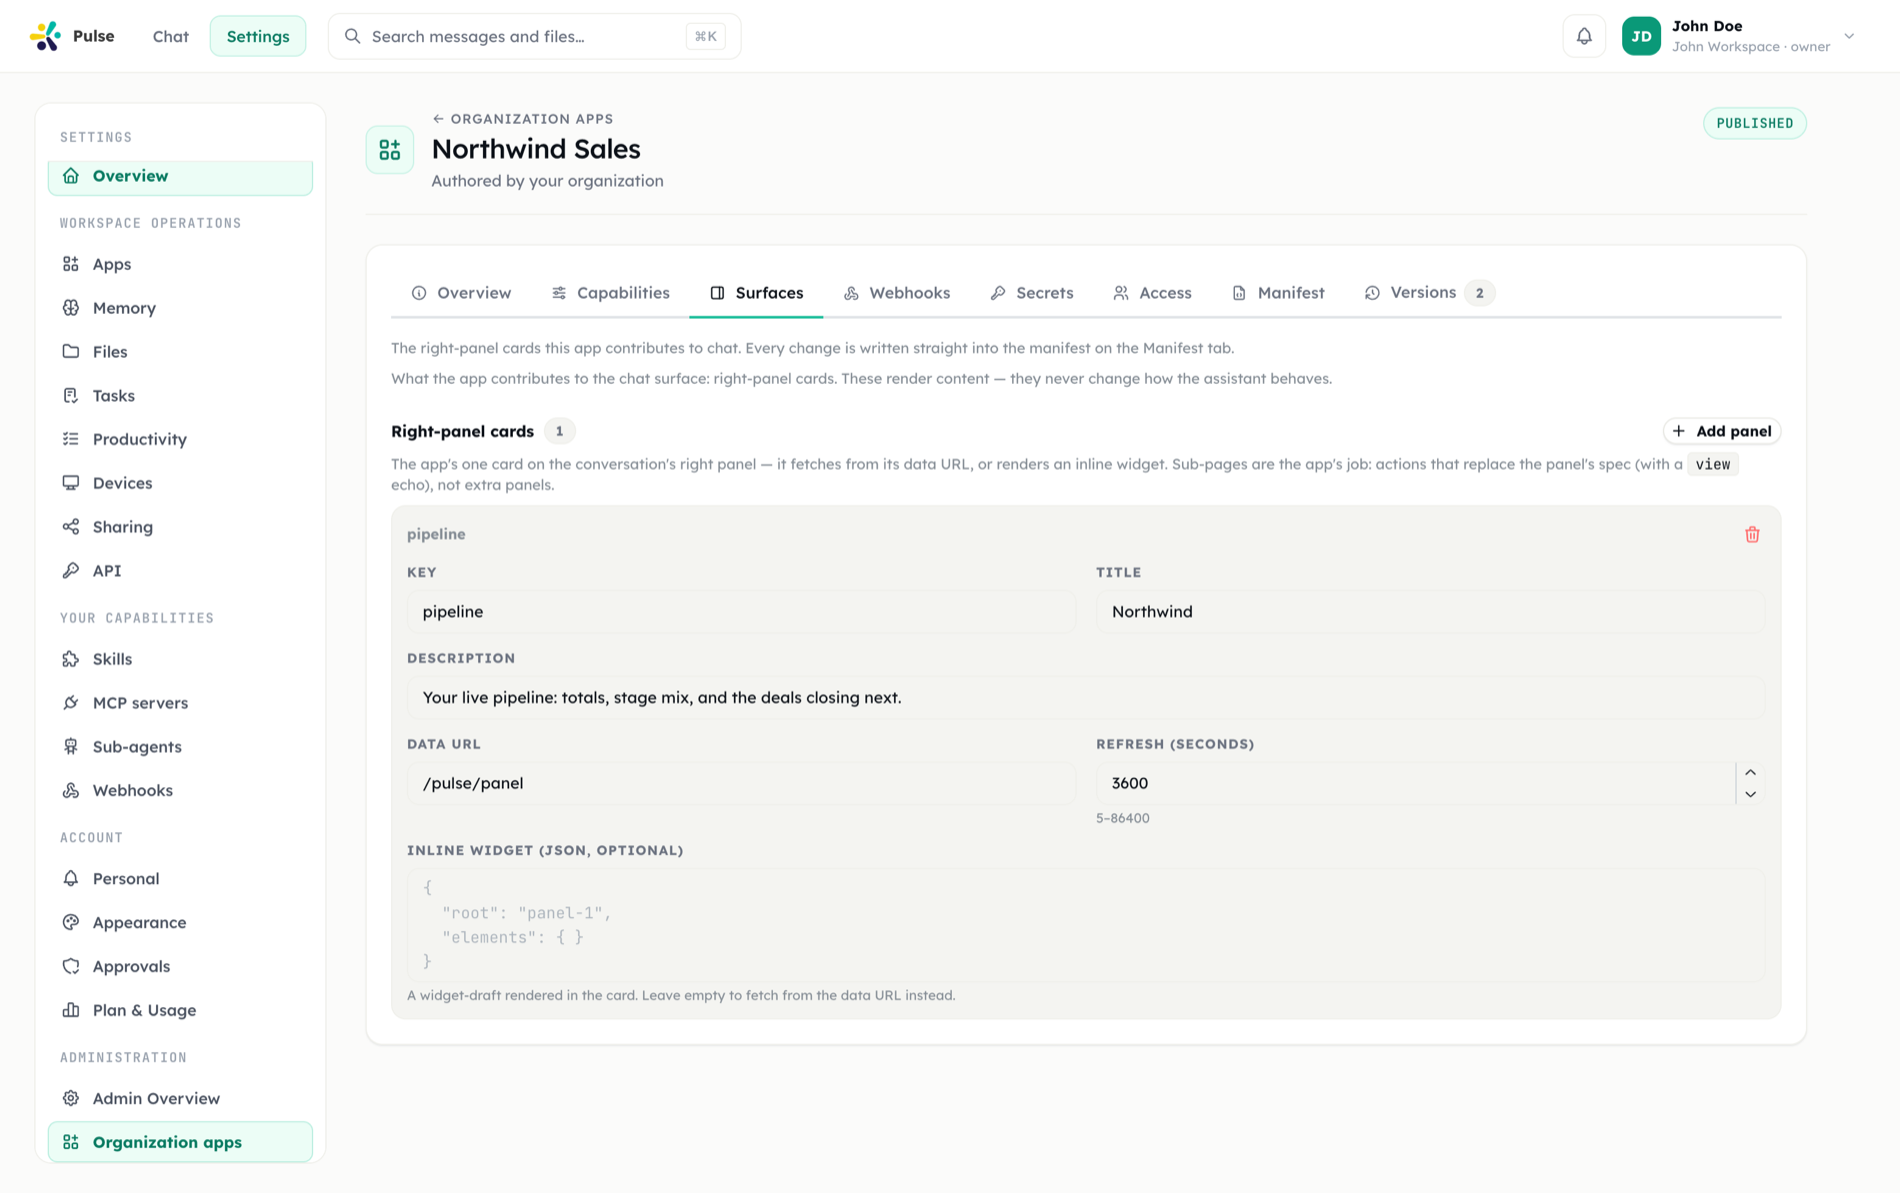Image resolution: width=1900 pixels, height=1193 pixels.
Task: Expand the John Doe account menu chevron
Action: pos(1849,36)
